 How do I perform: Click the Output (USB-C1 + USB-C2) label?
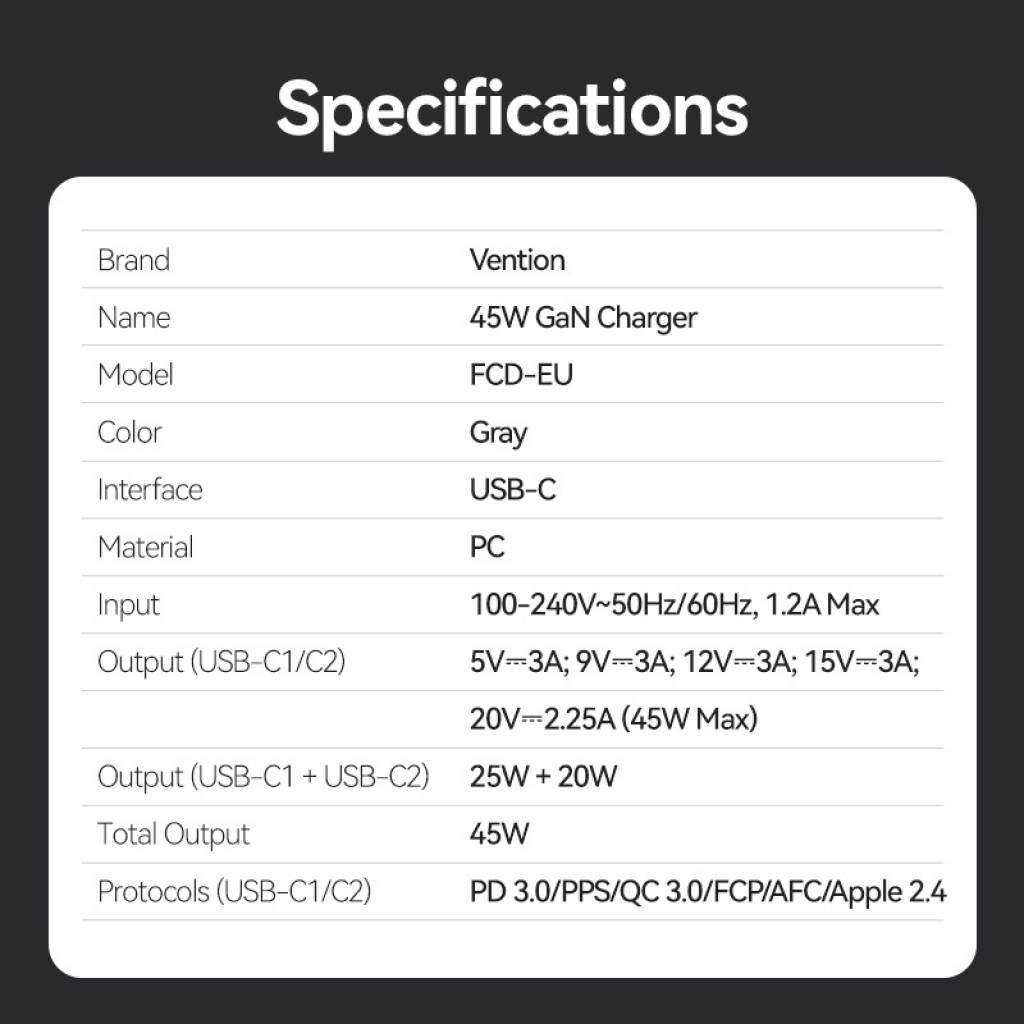coord(263,777)
